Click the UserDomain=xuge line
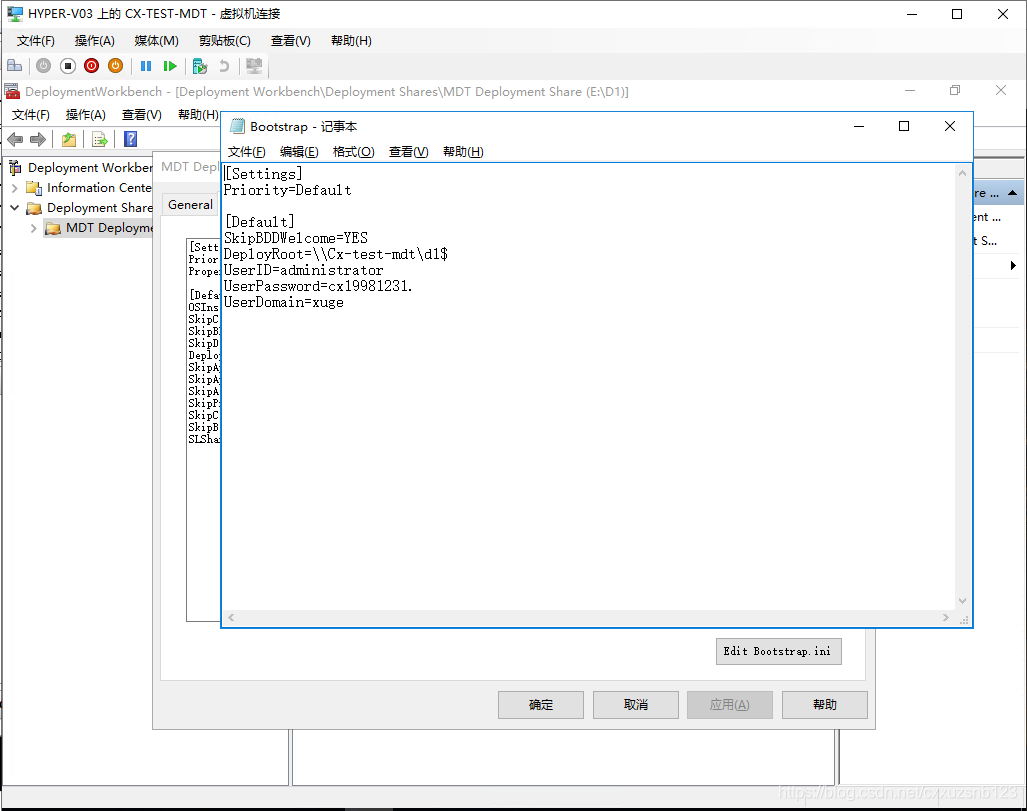Screen dimensions: 1027x811 (x=284, y=303)
